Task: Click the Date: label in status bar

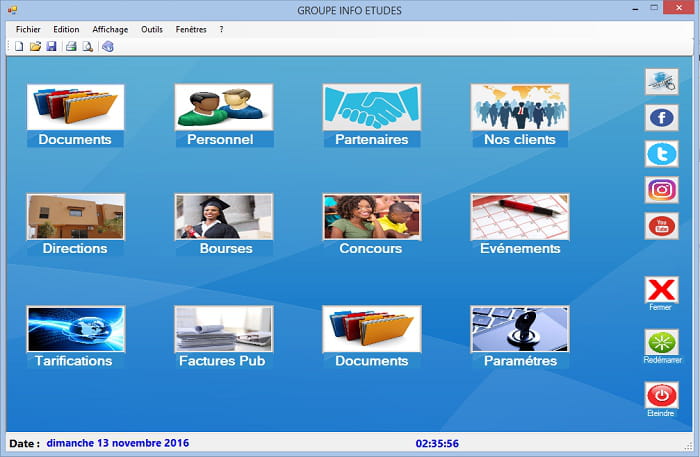Action: tap(25, 444)
